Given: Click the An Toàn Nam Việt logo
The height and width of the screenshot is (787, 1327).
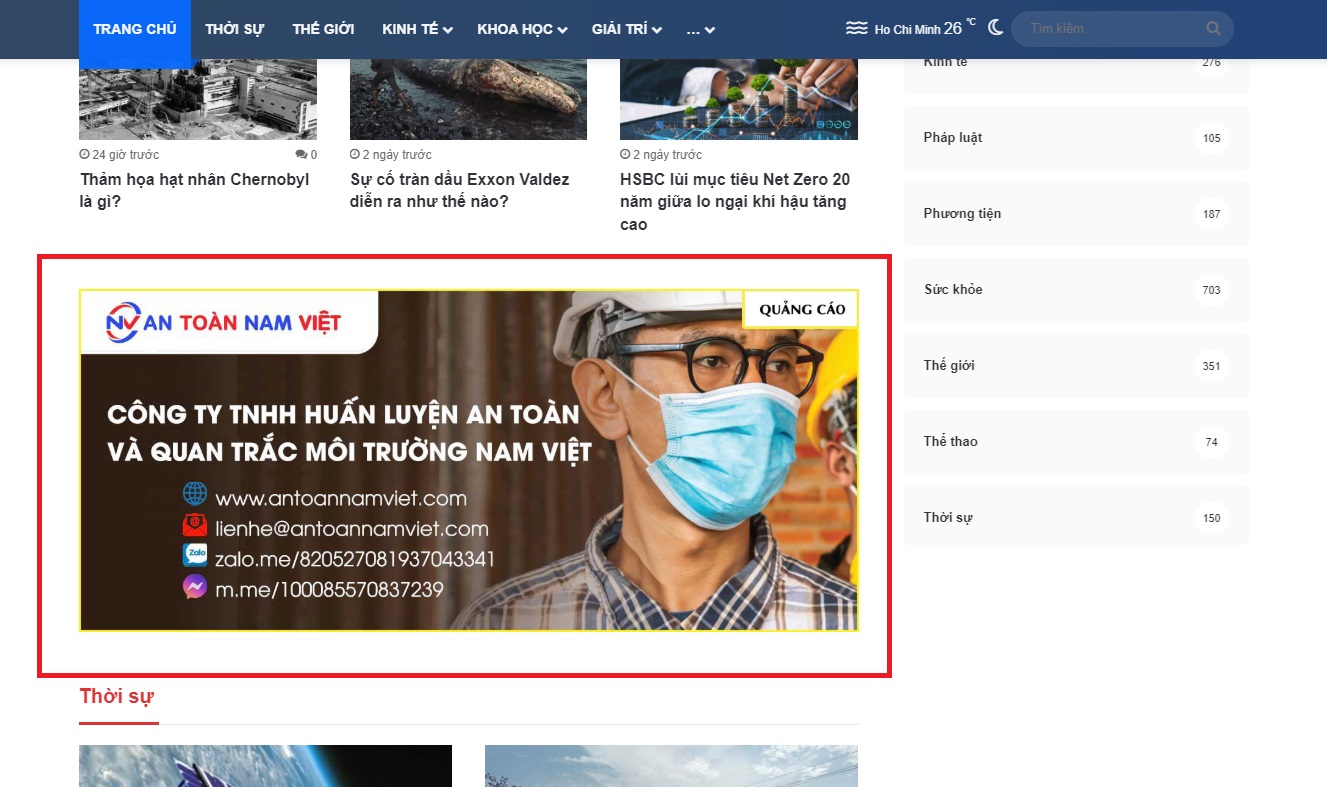Looking at the screenshot, I should click(x=224, y=322).
